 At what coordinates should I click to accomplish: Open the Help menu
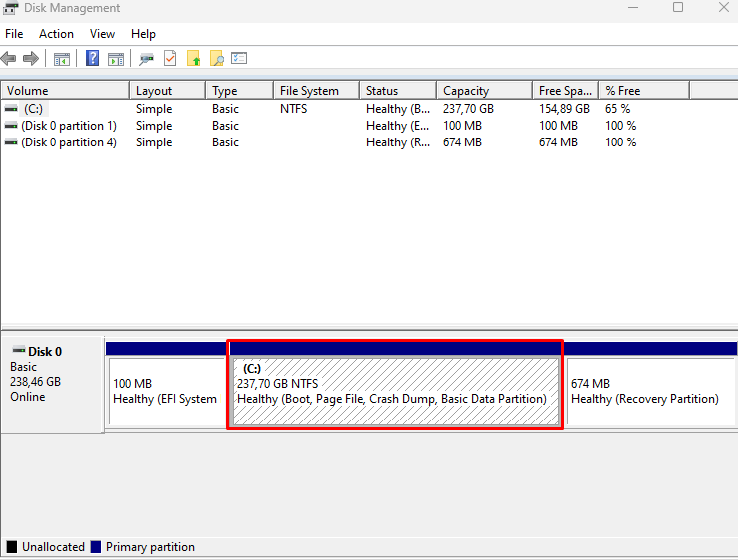143,34
